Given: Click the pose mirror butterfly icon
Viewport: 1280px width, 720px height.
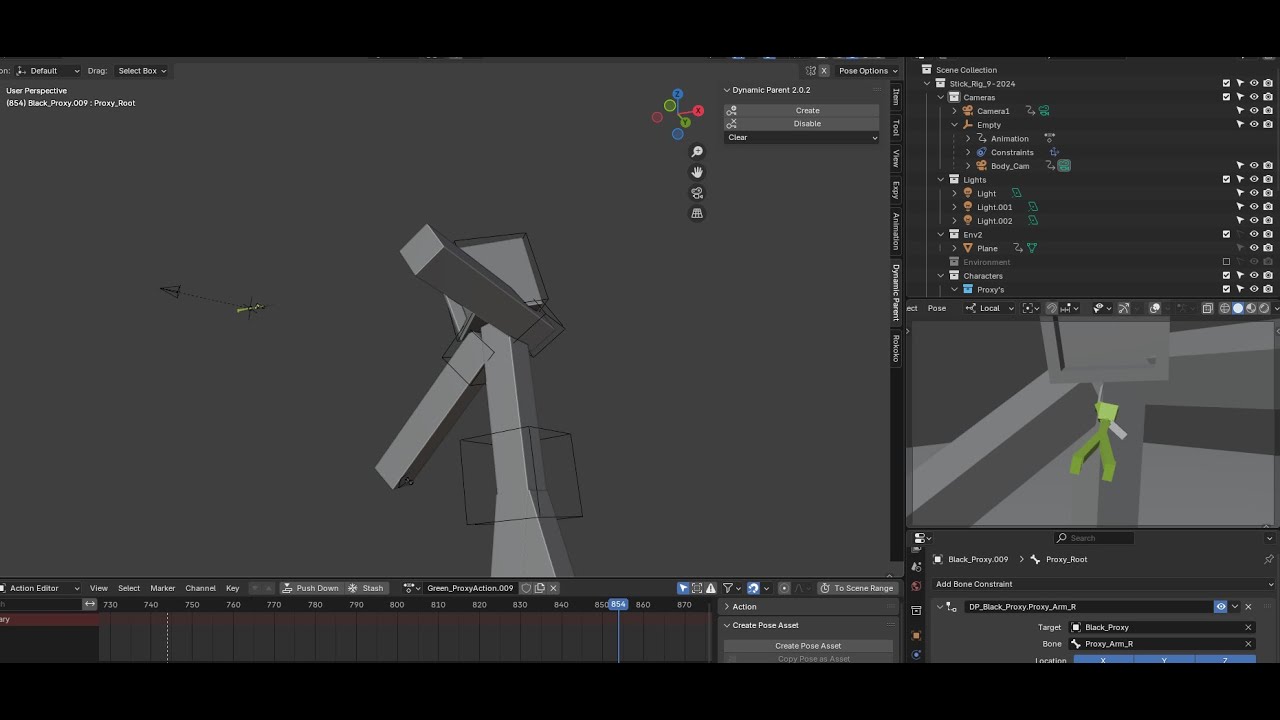Looking at the screenshot, I should point(811,71).
